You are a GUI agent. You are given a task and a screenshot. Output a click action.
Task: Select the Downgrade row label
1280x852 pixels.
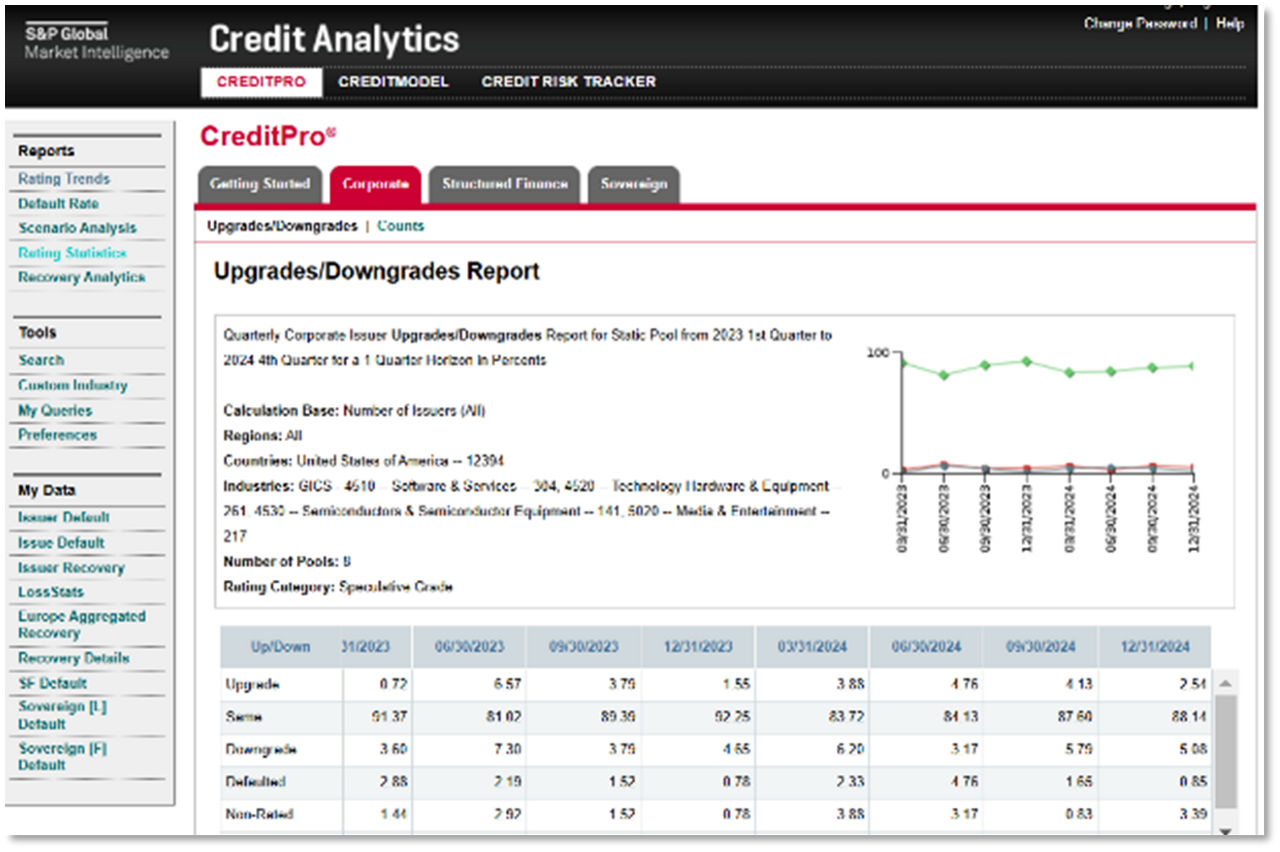(x=261, y=749)
